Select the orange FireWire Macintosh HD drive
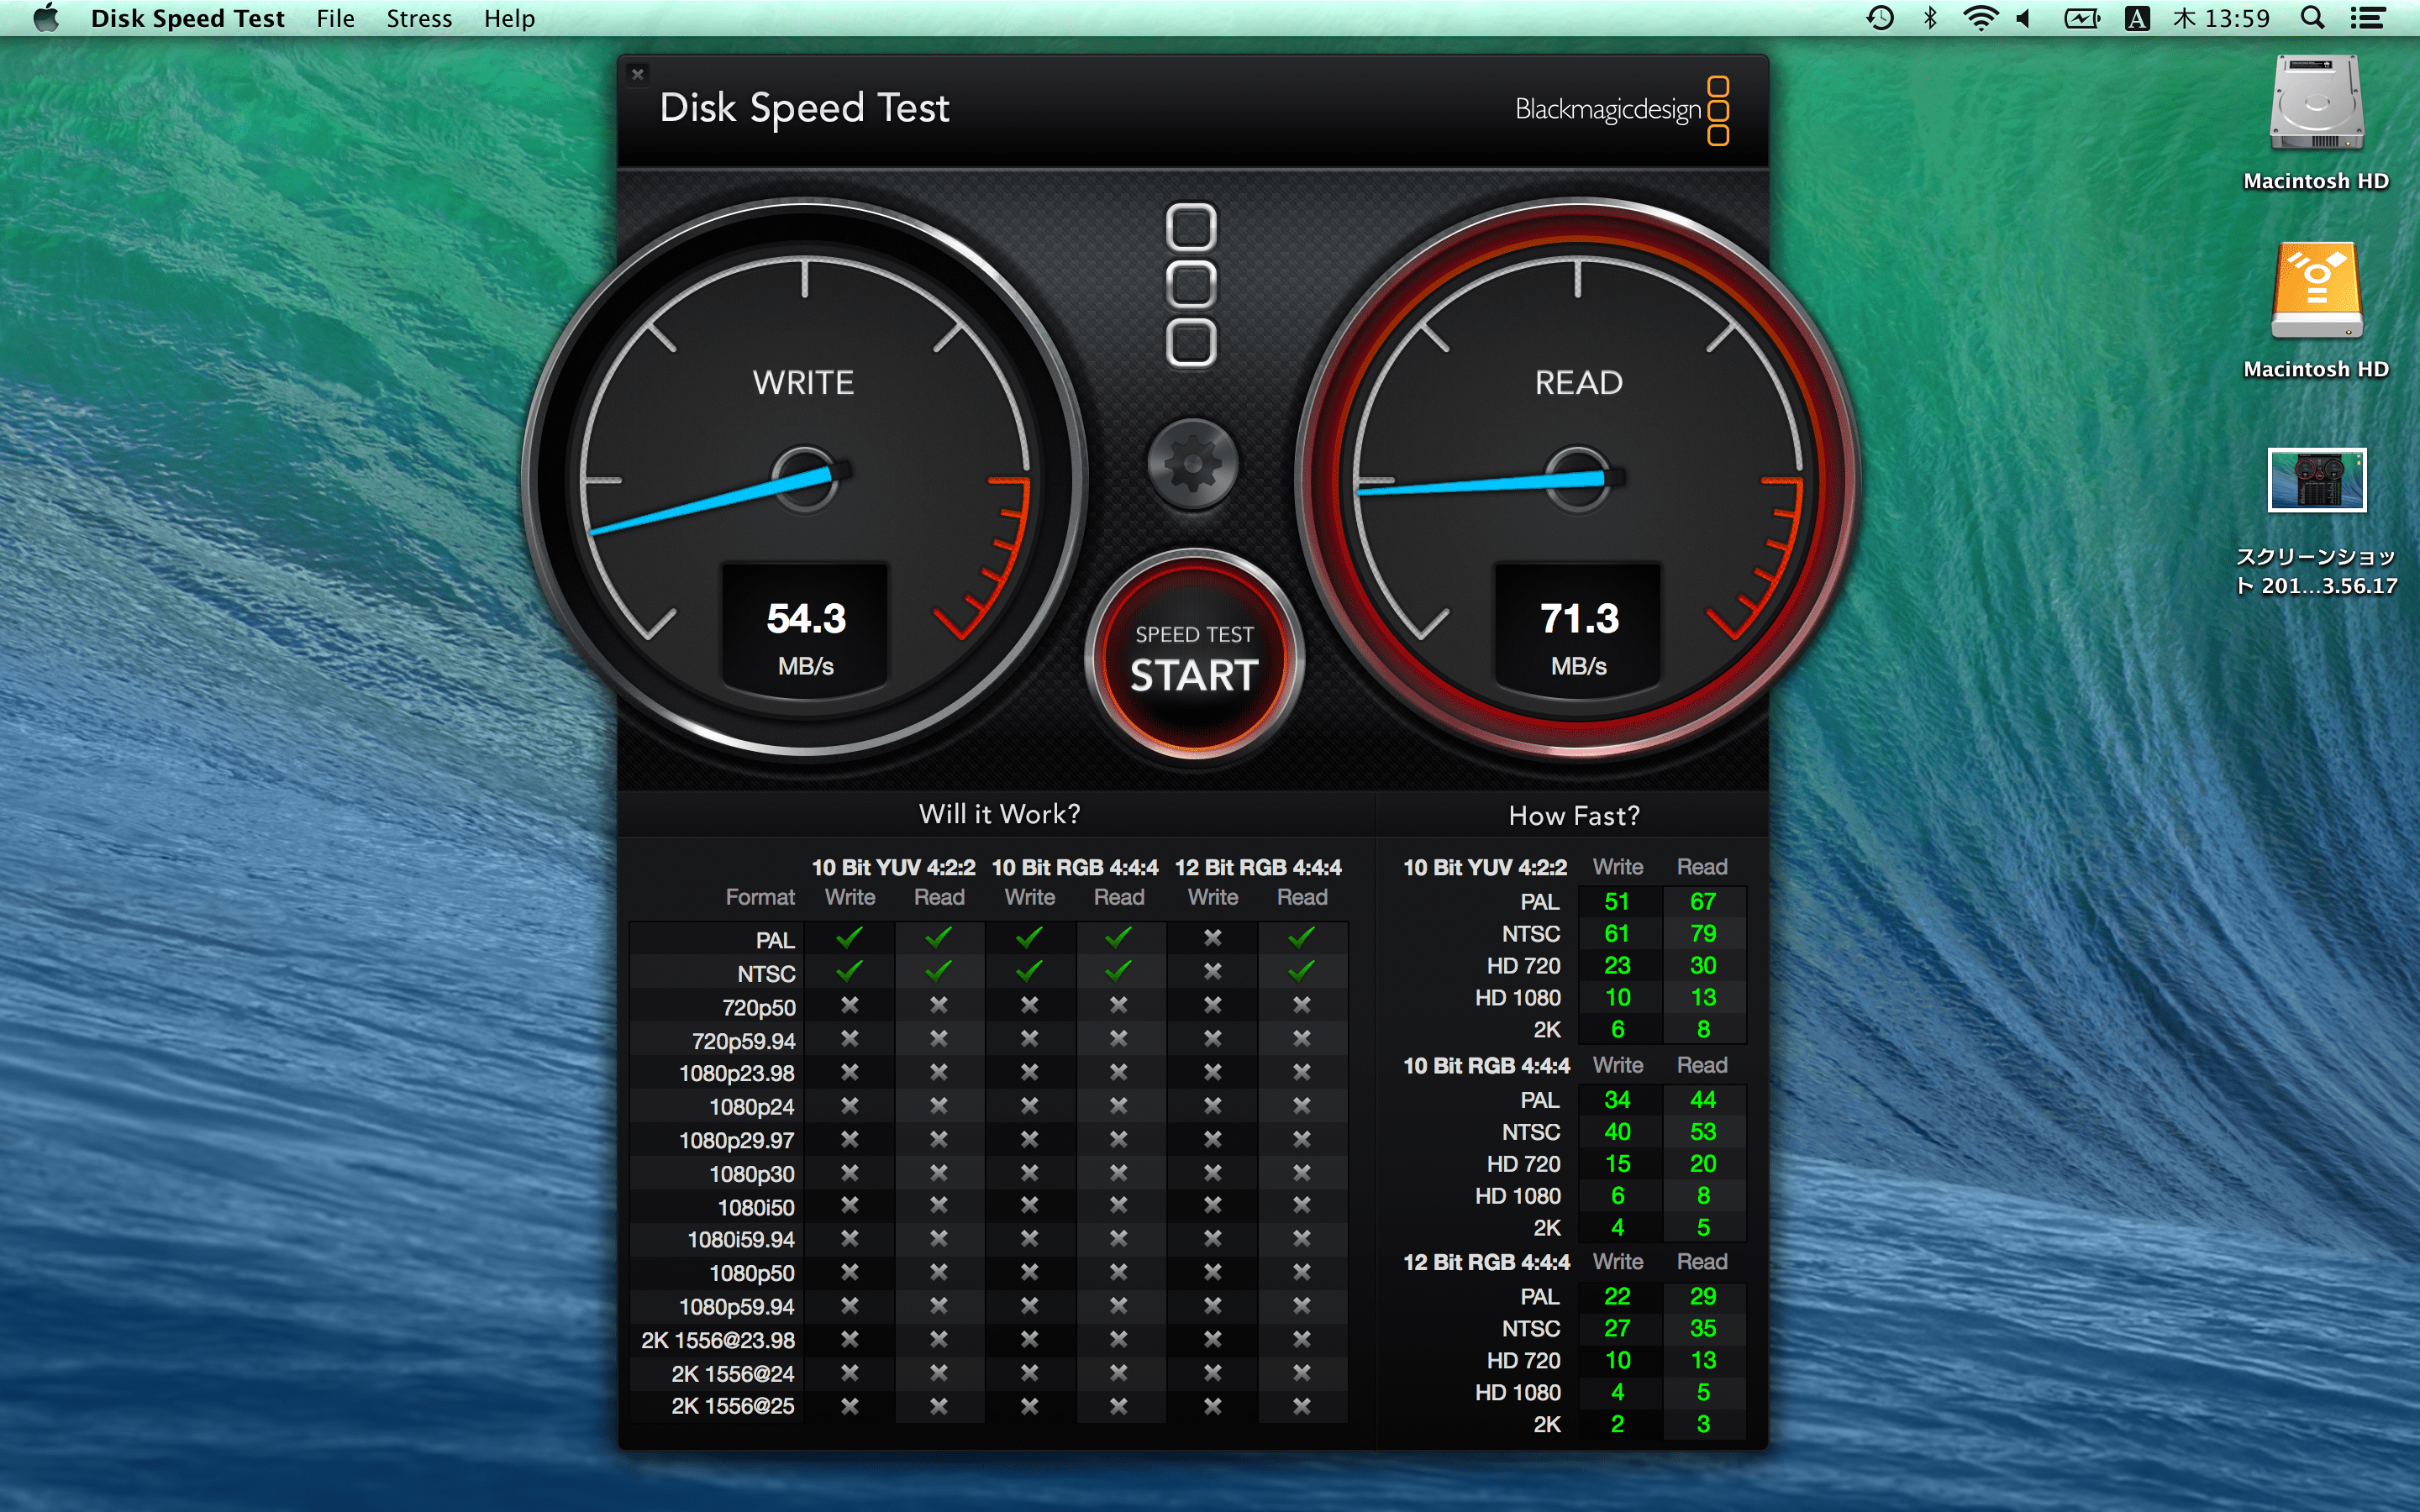This screenshot has width=2420, height=1512. coord(2316,291)
